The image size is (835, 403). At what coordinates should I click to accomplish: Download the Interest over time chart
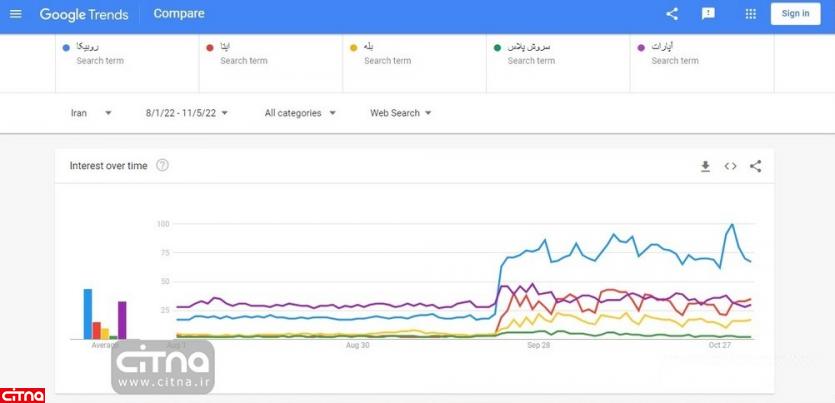(x=705, y=166)
